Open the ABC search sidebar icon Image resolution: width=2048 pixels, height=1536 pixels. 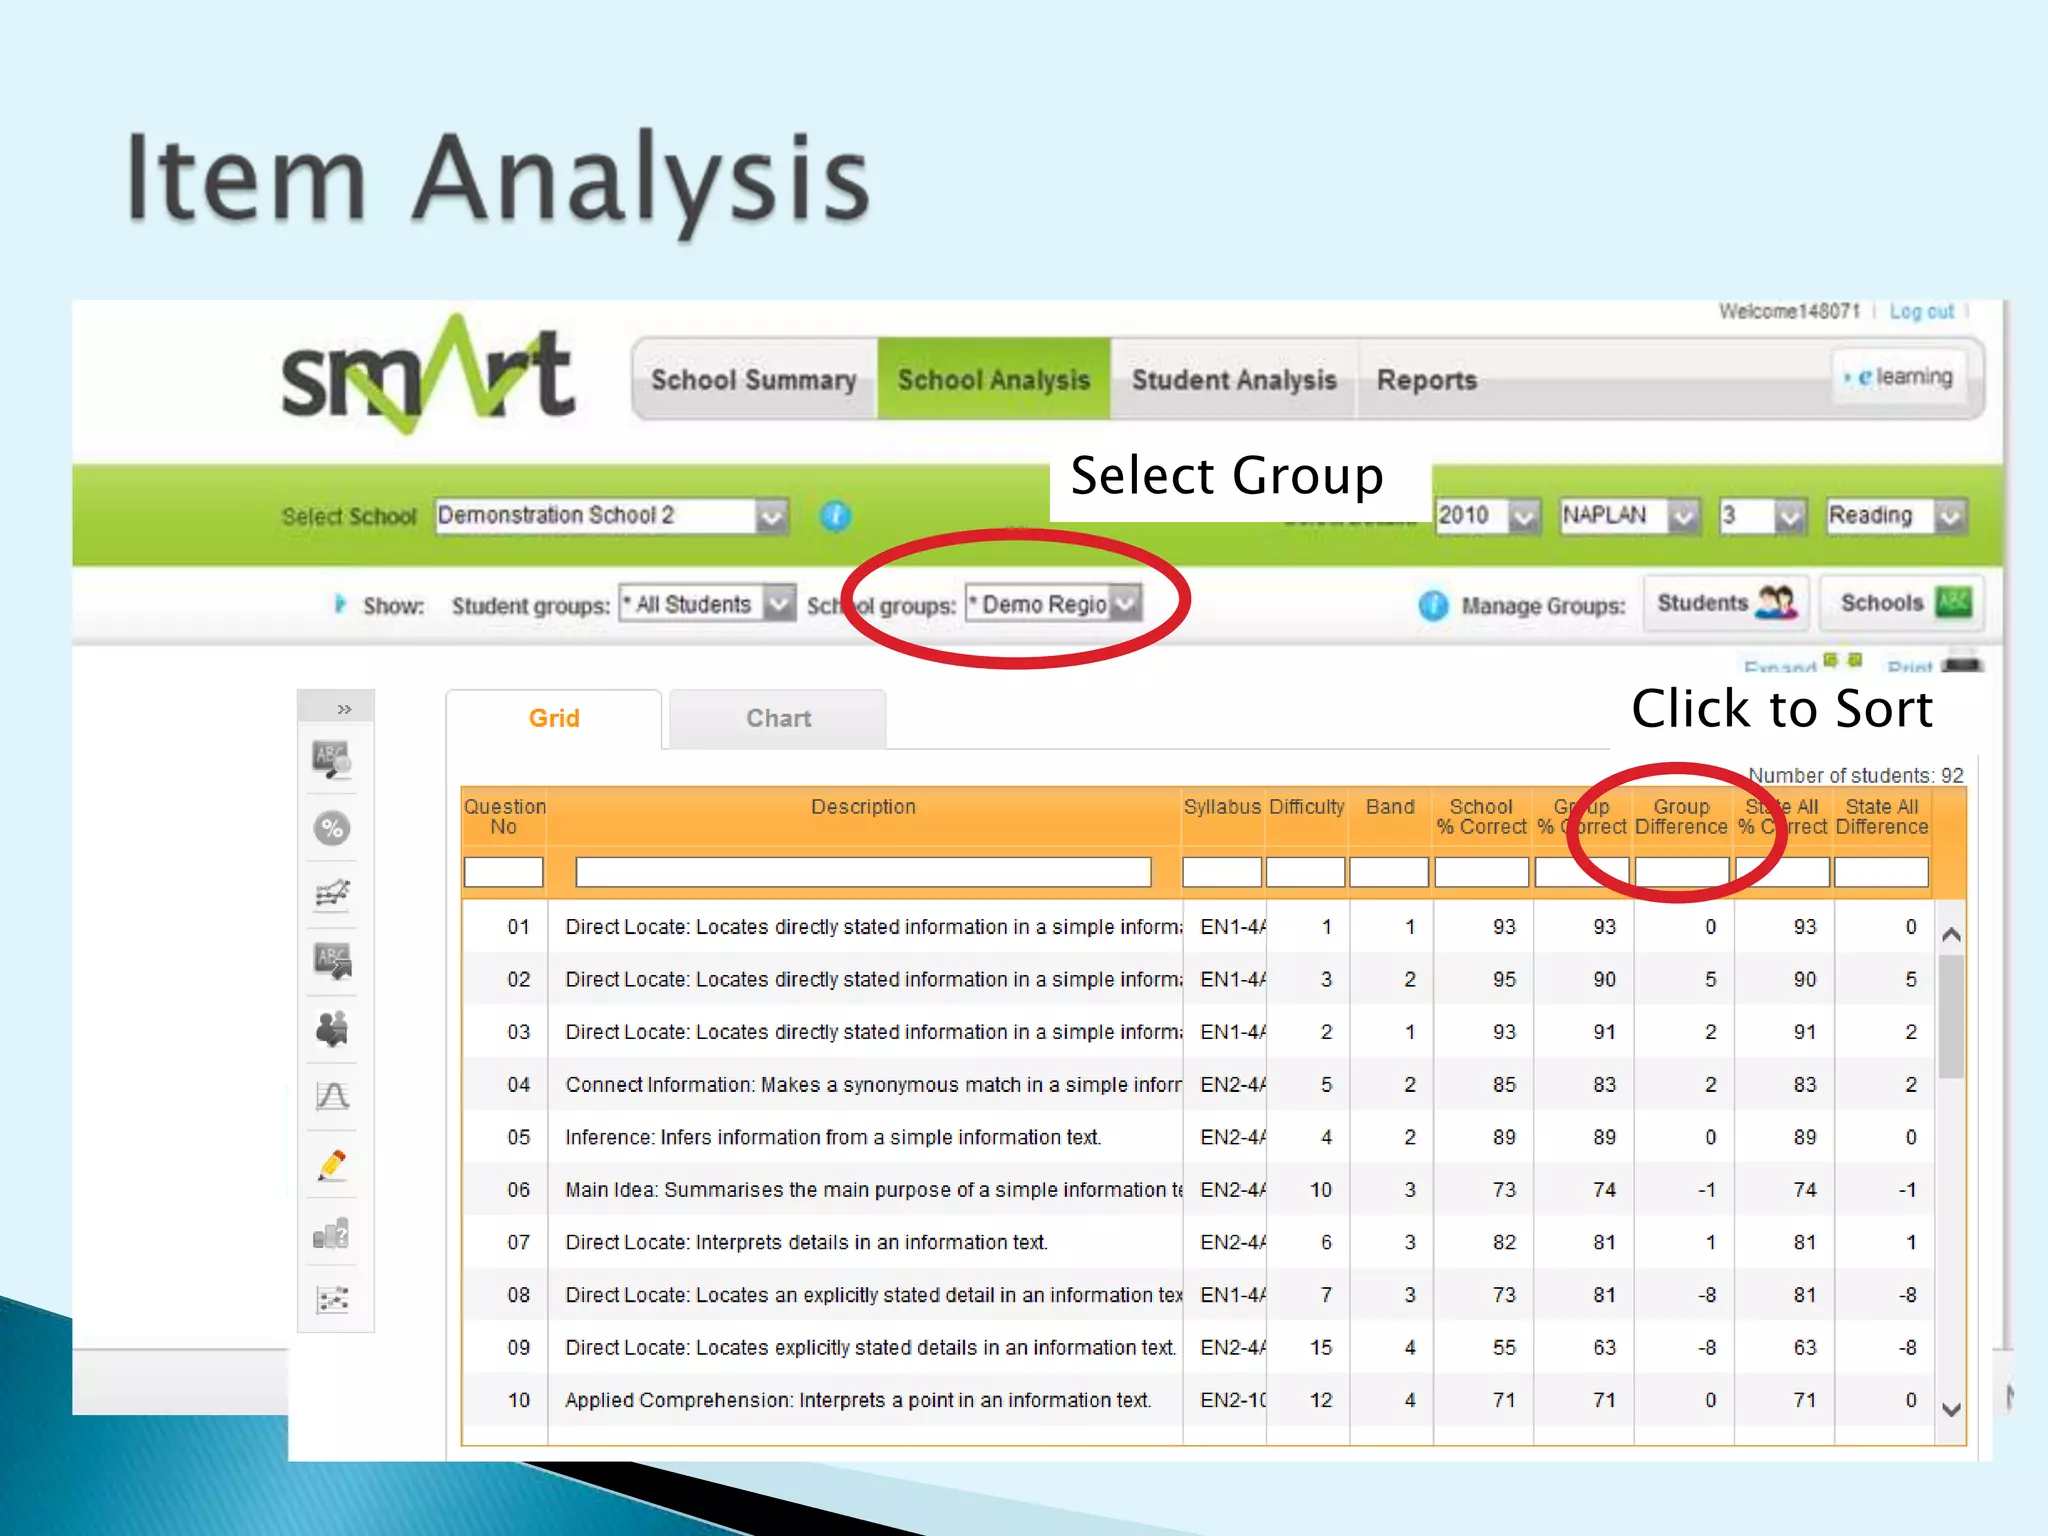coord(332,760)
